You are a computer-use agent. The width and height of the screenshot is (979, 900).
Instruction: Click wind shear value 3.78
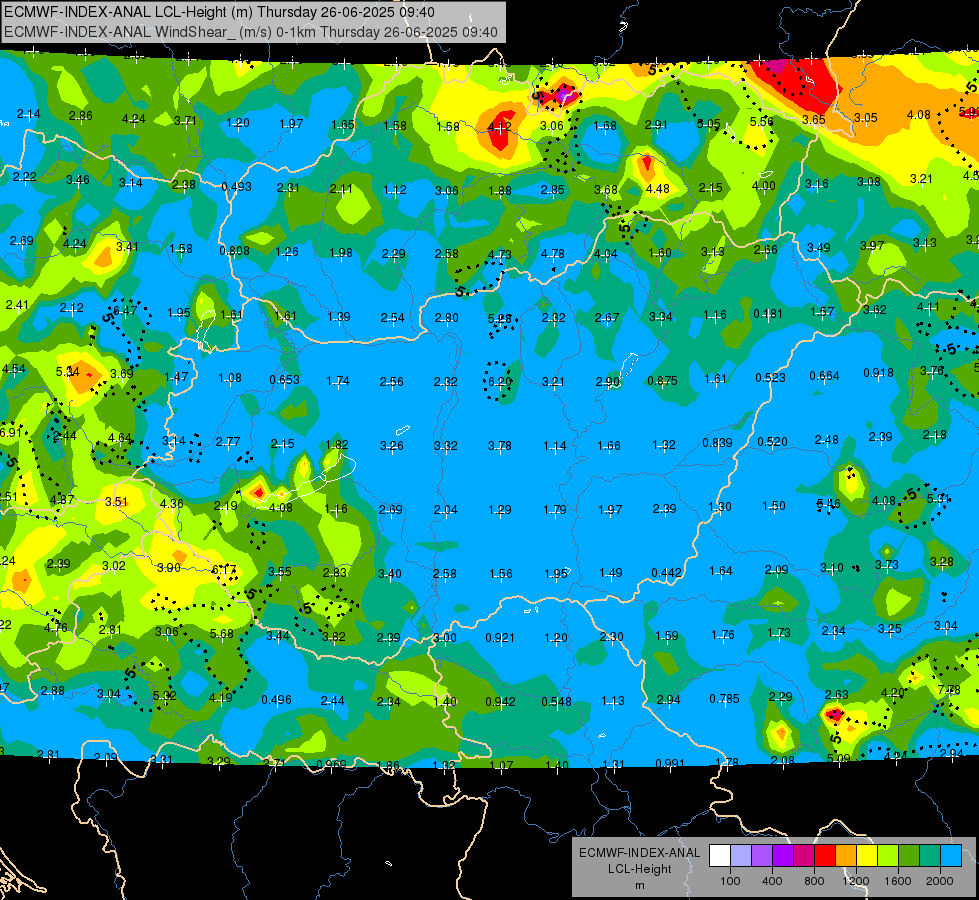[x=499, y=445]
